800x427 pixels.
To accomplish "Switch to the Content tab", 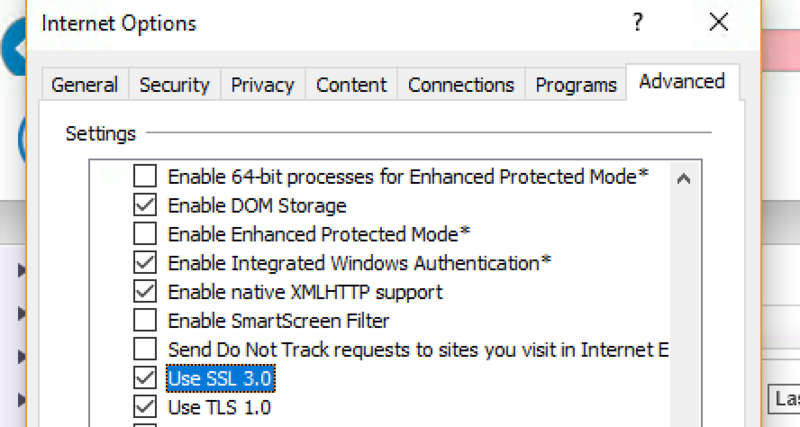I will click(x=352, y=85).
